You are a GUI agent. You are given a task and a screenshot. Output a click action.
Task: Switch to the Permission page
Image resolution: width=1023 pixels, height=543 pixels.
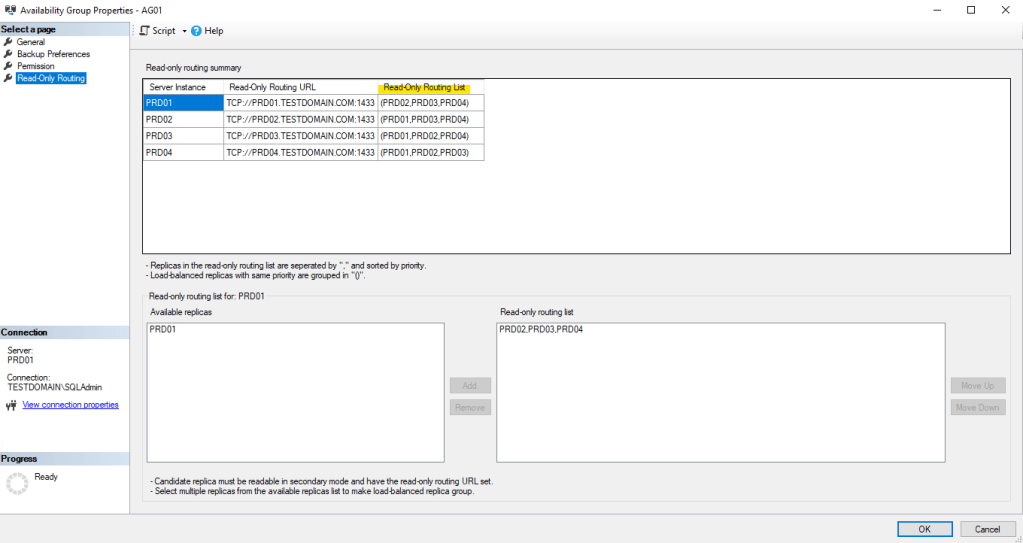click(36, 66)
